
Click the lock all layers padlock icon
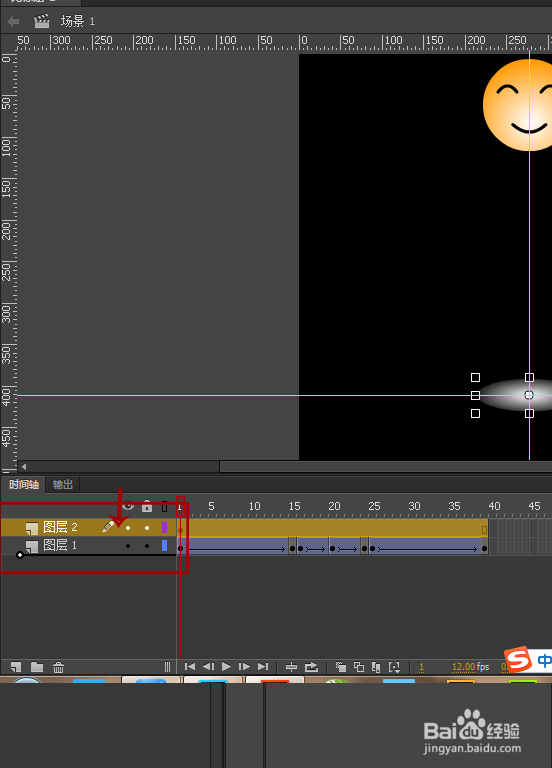147,506
